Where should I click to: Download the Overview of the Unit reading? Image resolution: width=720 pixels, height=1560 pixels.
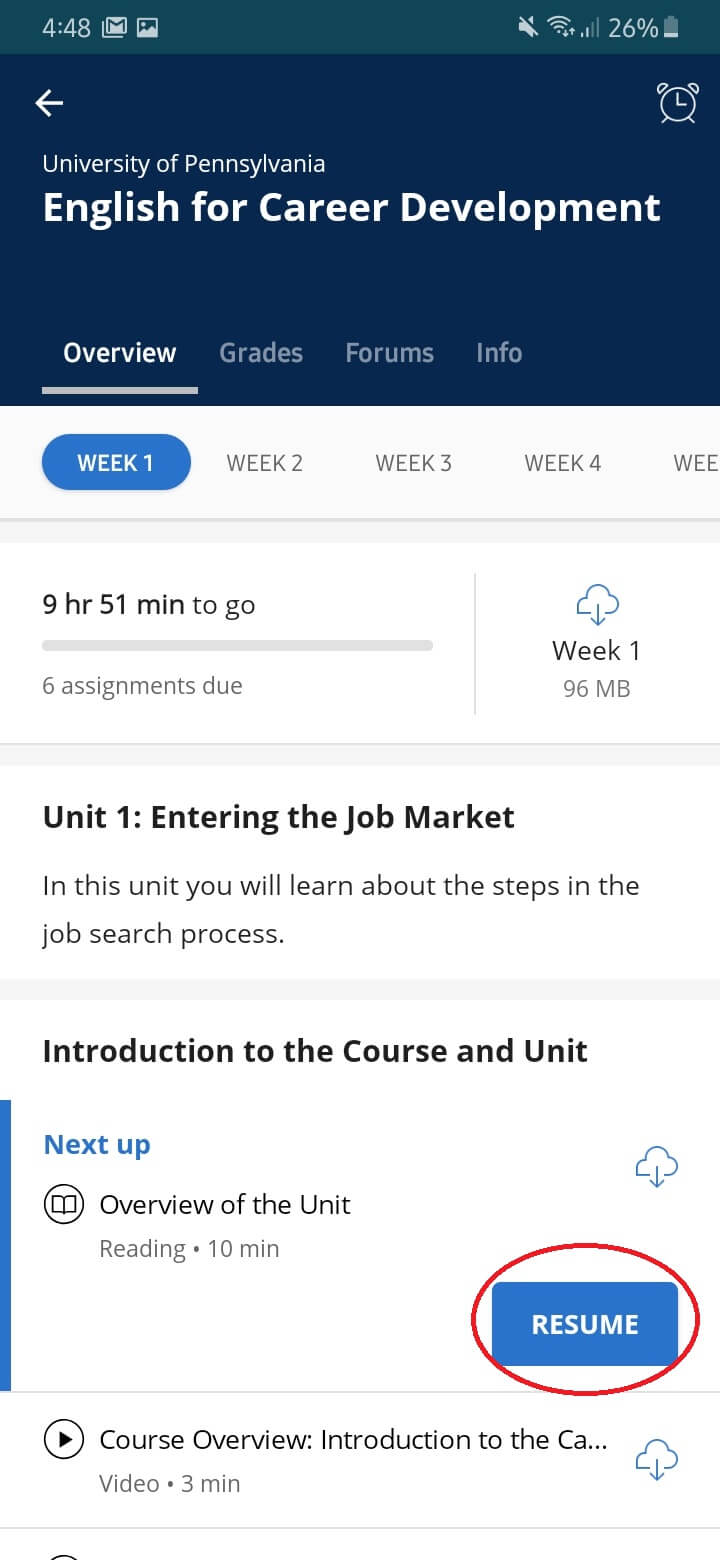657,1166
